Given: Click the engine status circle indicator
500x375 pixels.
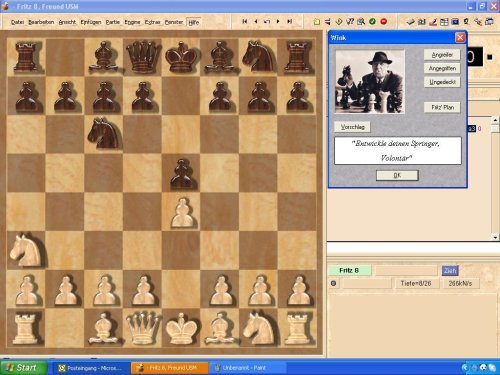Looking at the screenshot, I should pos(333,283).
